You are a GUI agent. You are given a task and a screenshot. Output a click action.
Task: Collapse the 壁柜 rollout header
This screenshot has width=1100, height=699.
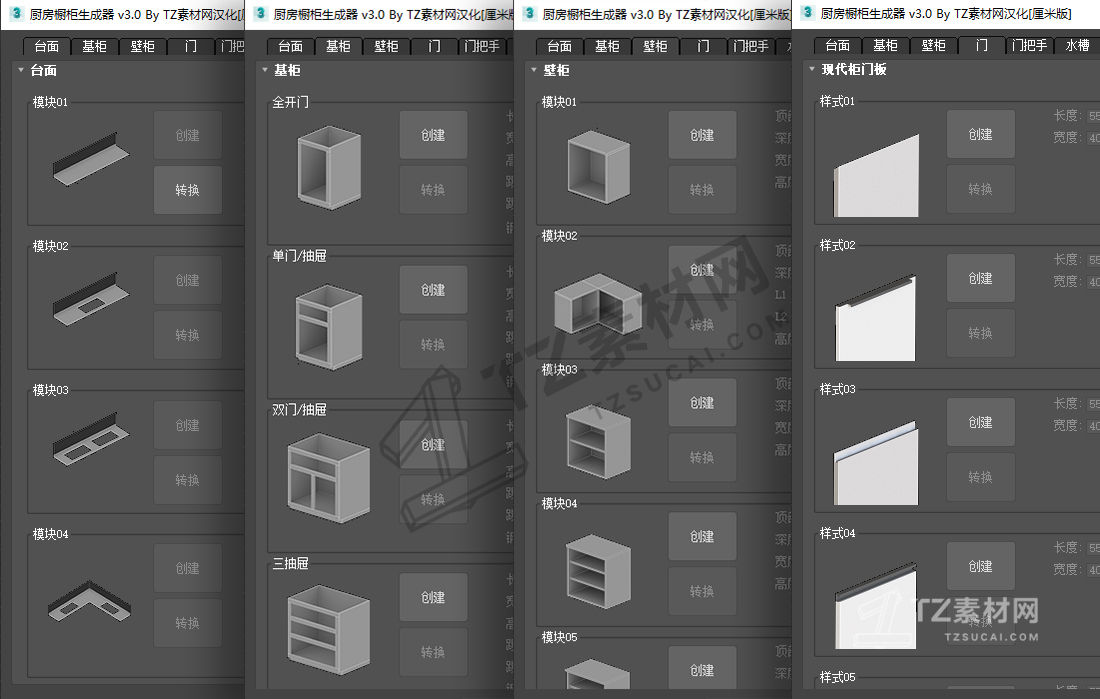549,70
